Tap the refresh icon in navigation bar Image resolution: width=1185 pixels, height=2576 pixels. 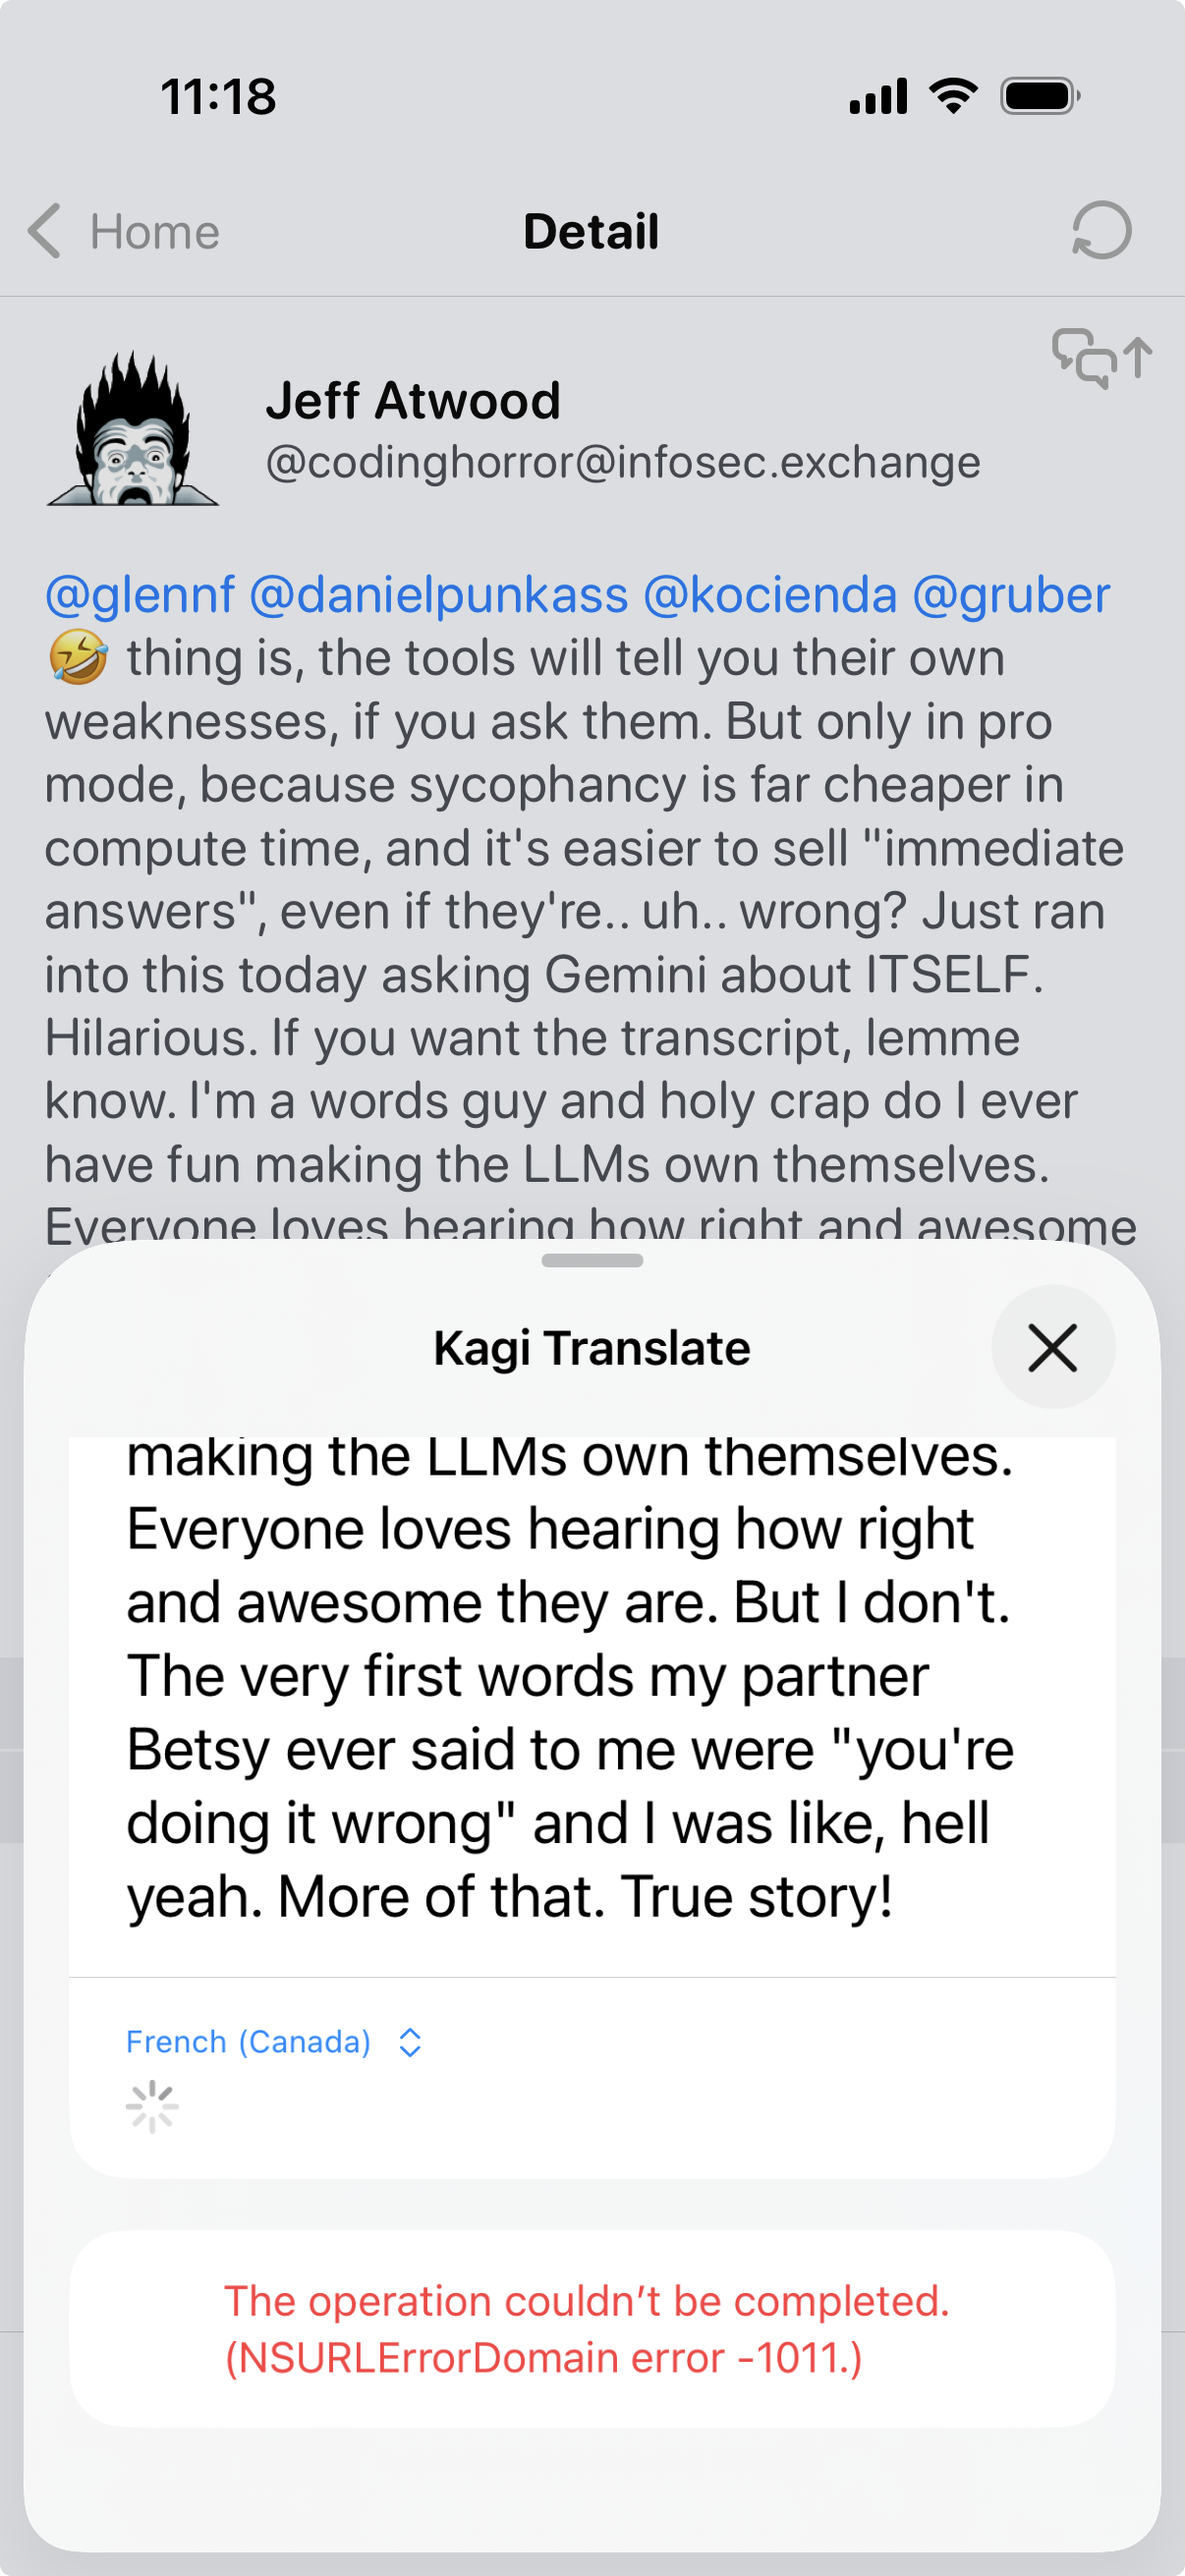tap(1101, 231)
